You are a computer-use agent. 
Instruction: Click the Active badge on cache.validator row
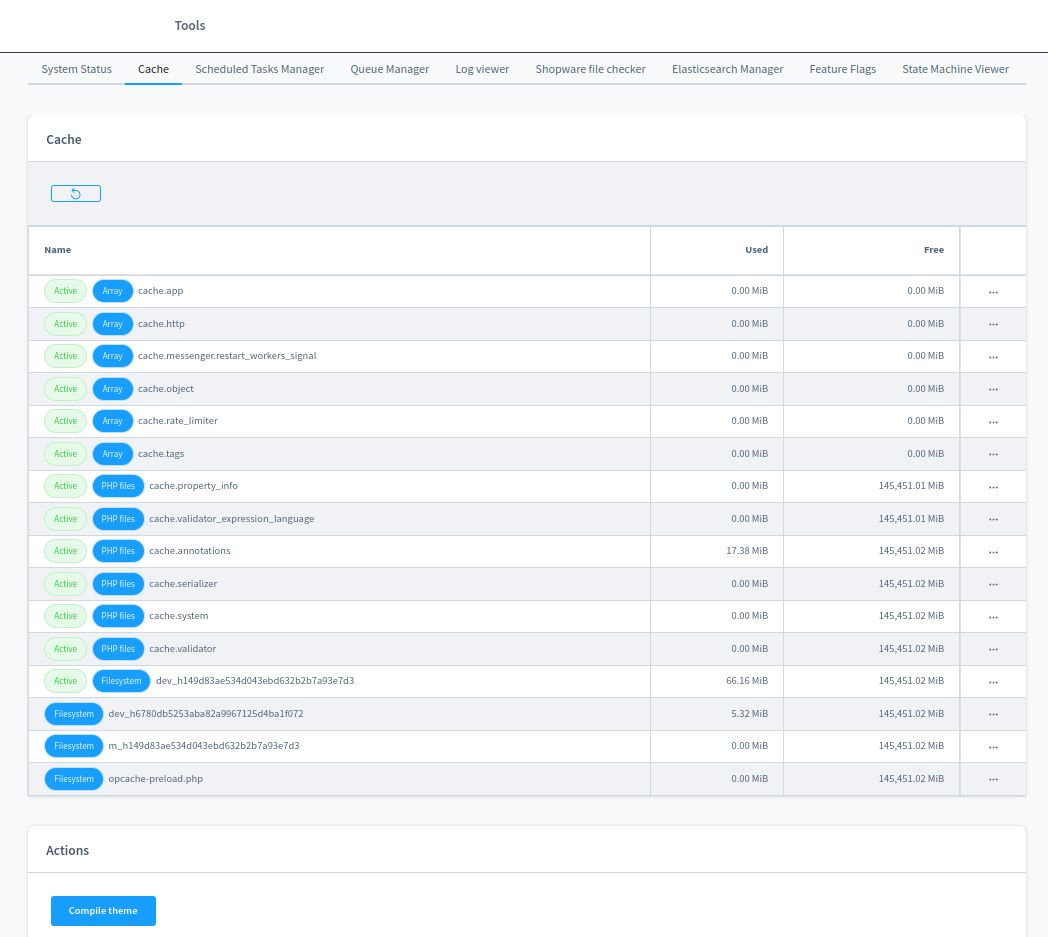tap(65, 649)
